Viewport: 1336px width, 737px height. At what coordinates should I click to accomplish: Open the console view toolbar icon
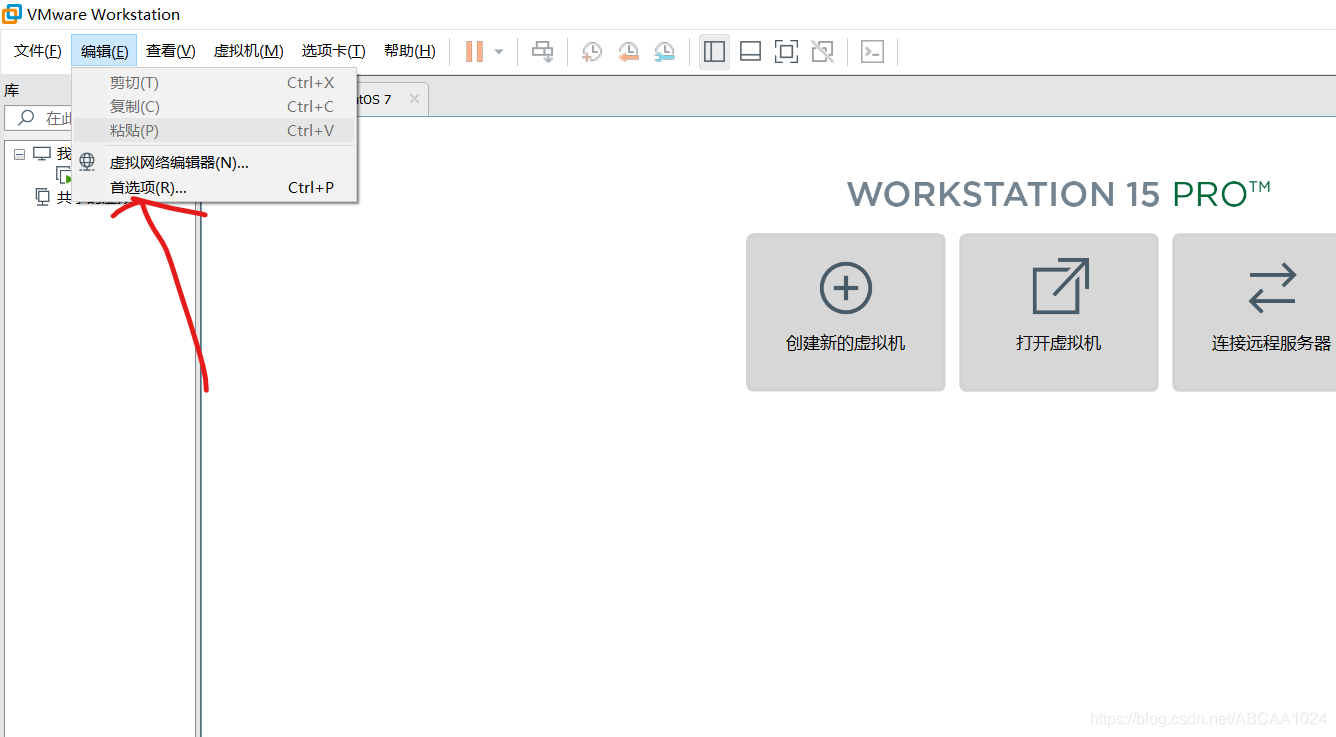point(872,51)
